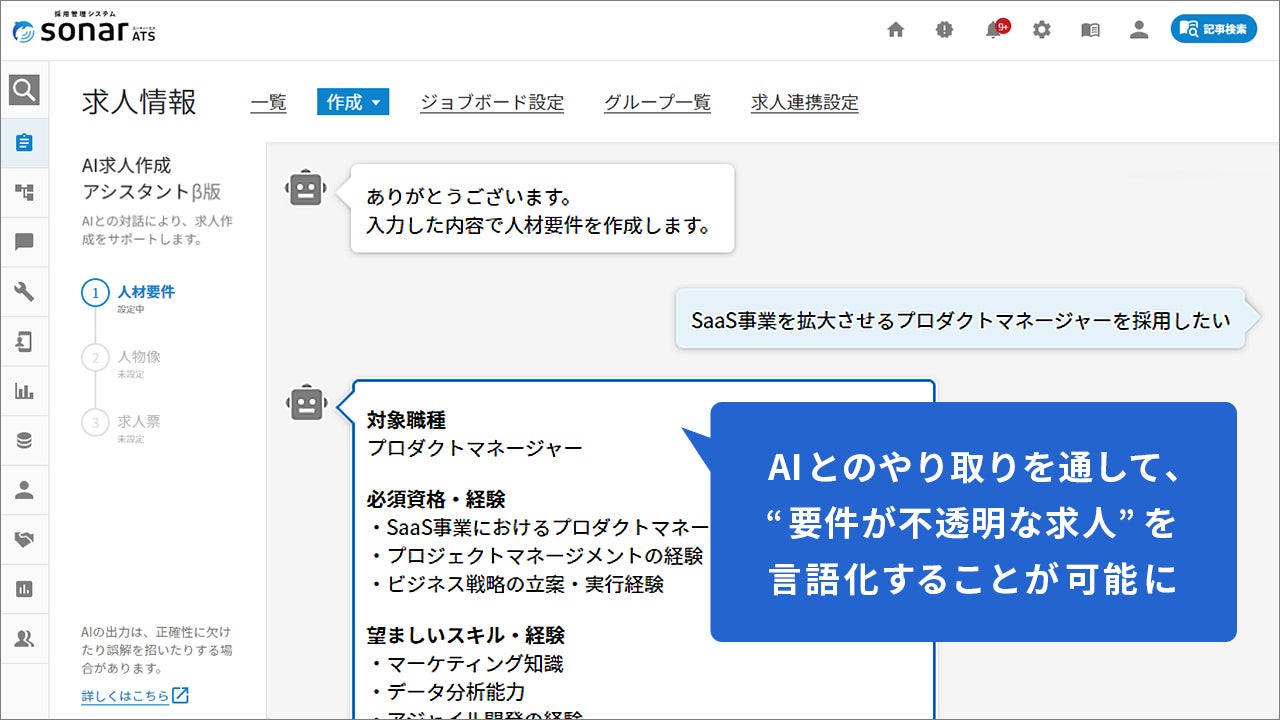The width and height of the screenshot is (1280, 720).
Task: Click the sonar ATS logo
Action: 84,28
